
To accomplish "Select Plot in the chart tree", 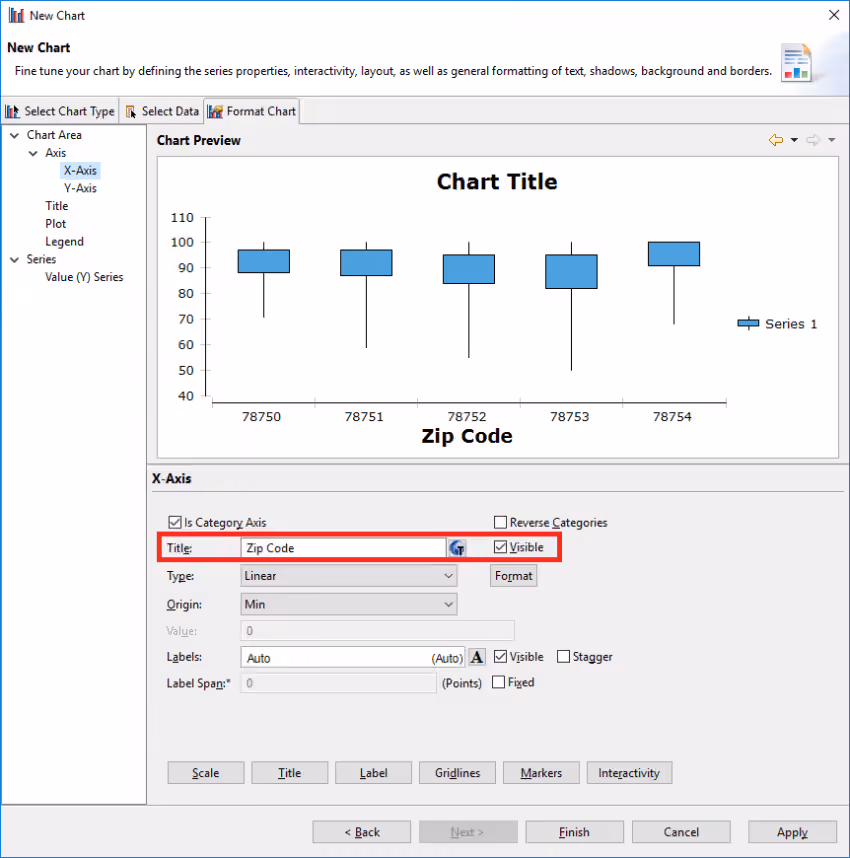I will [x=55, y=224].
